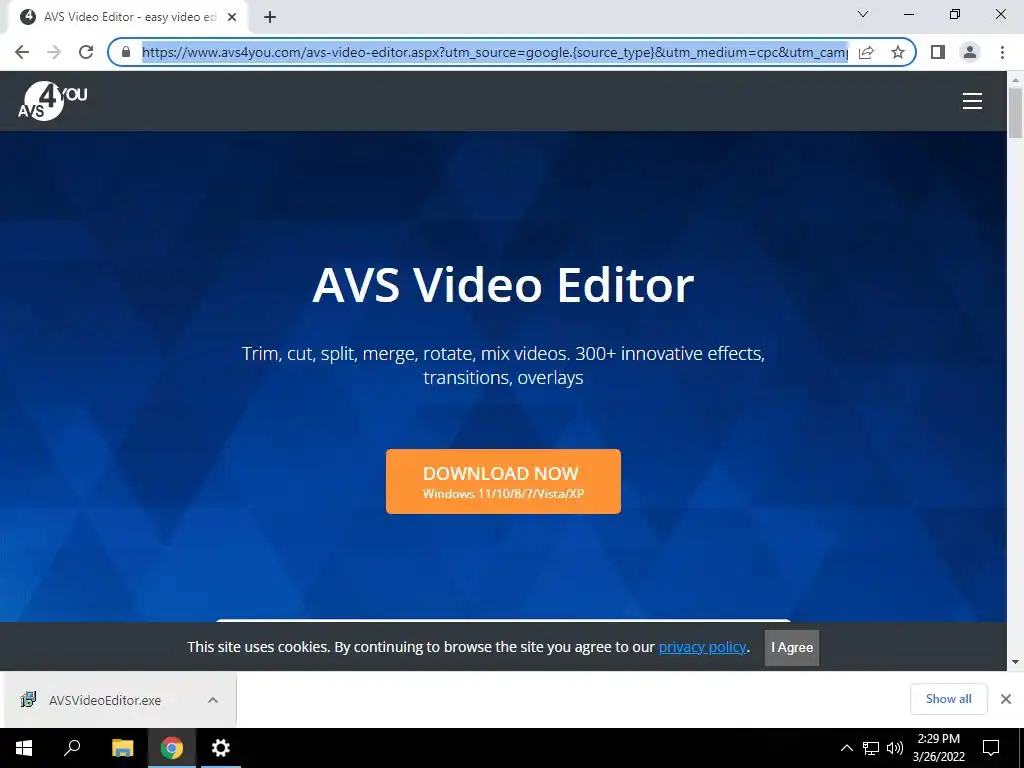The height and width of the screenshot is (768, 1024).
Task: Go forward to the next page
Action: pyautogui.click(x=54, y=52)
